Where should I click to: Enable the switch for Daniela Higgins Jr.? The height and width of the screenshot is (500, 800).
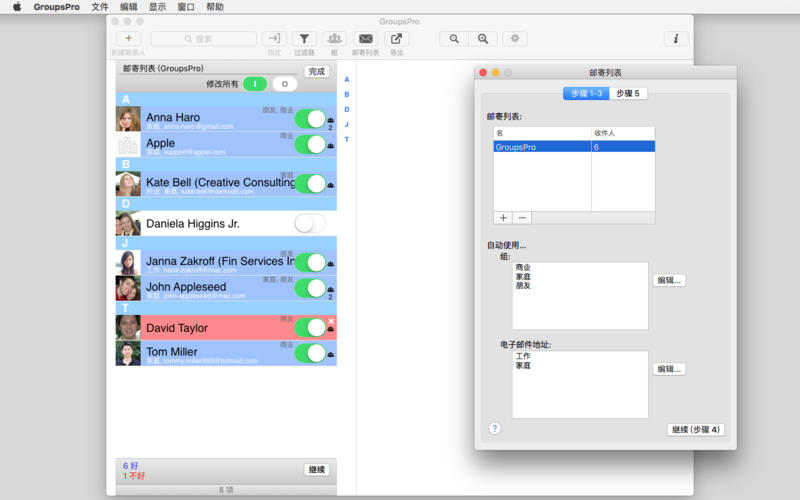[310, 223]
